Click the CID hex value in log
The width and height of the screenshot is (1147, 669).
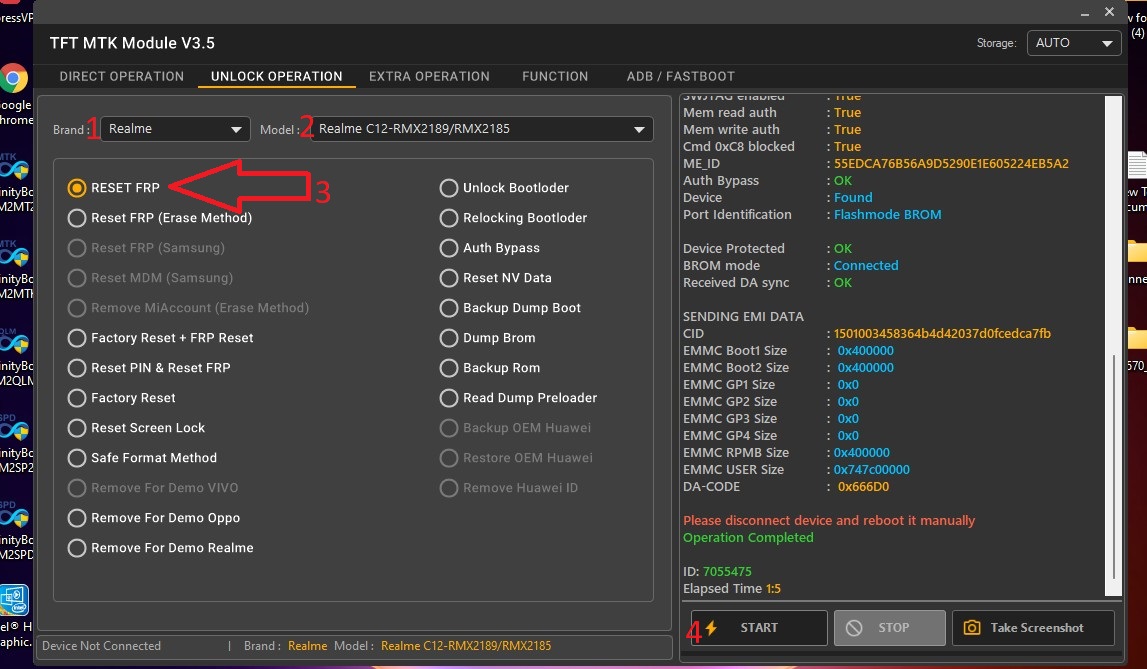coord(942,333)
